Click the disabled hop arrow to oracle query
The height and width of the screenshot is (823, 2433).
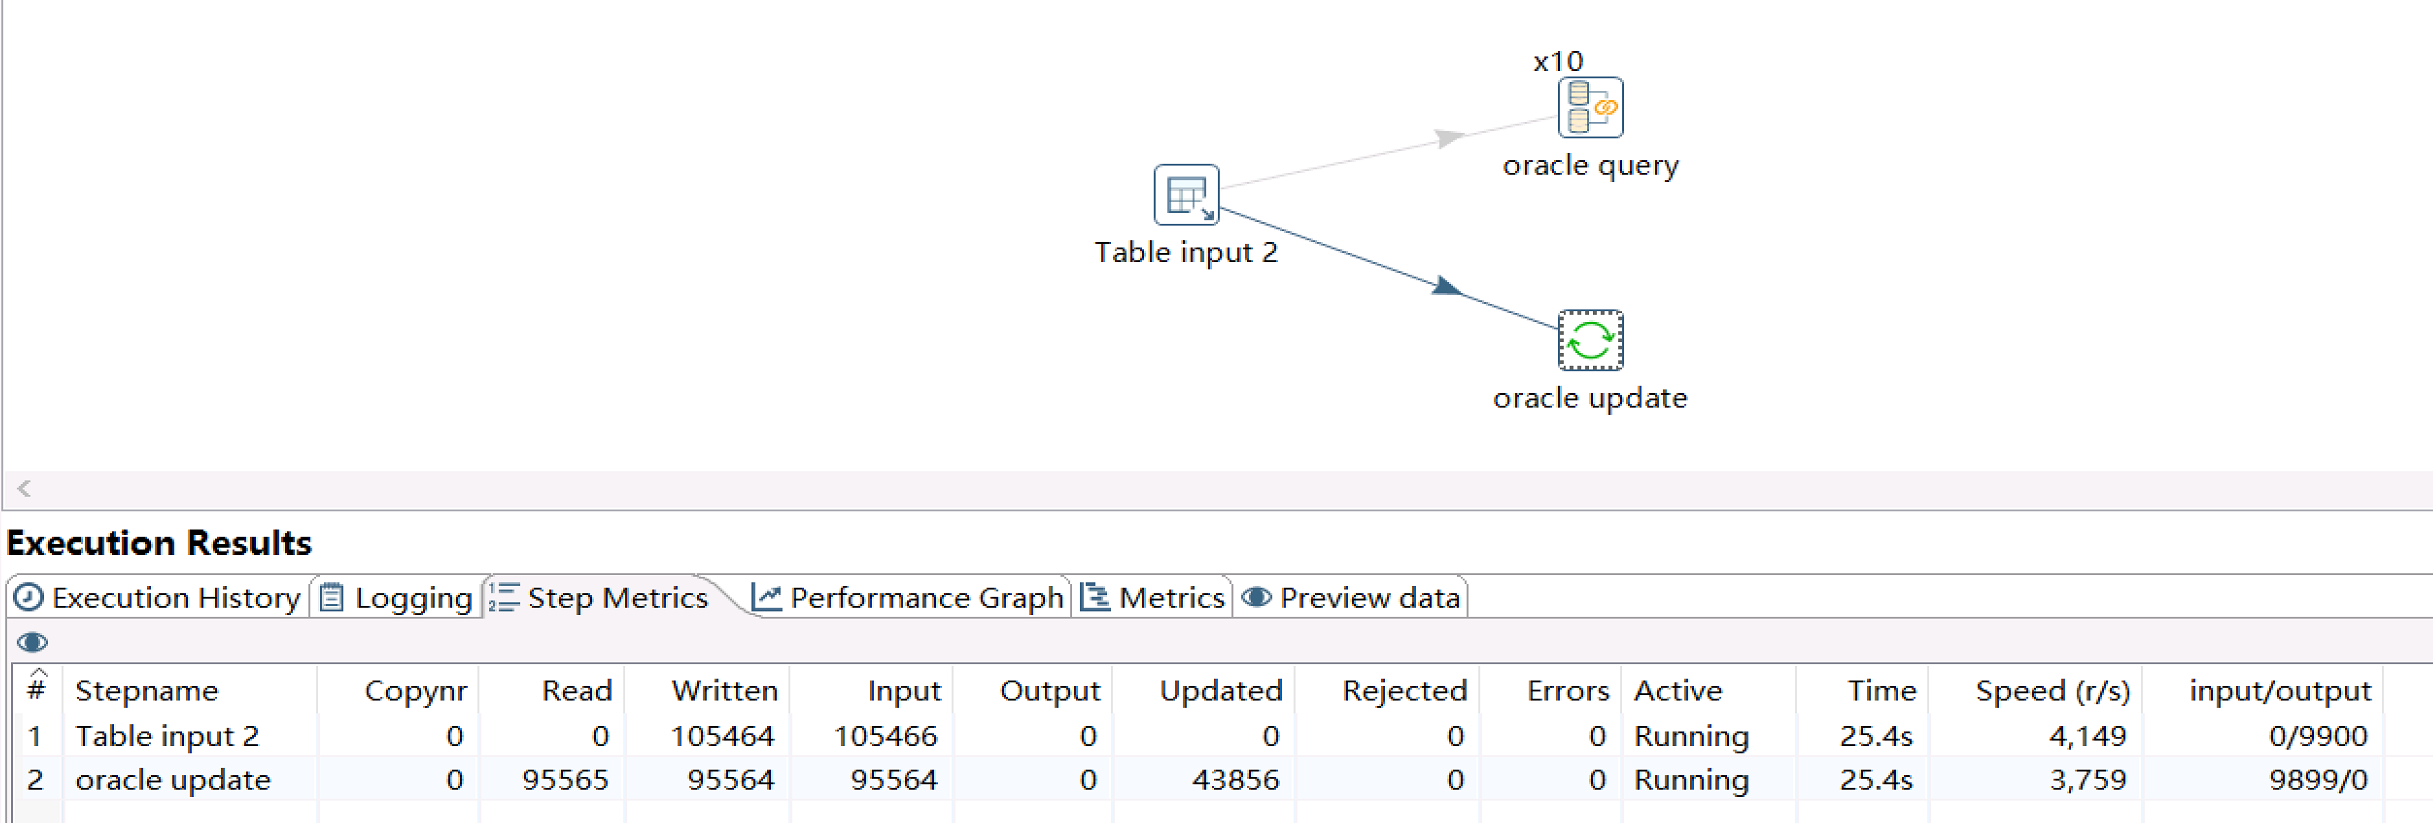click(x=1447, y=137)
